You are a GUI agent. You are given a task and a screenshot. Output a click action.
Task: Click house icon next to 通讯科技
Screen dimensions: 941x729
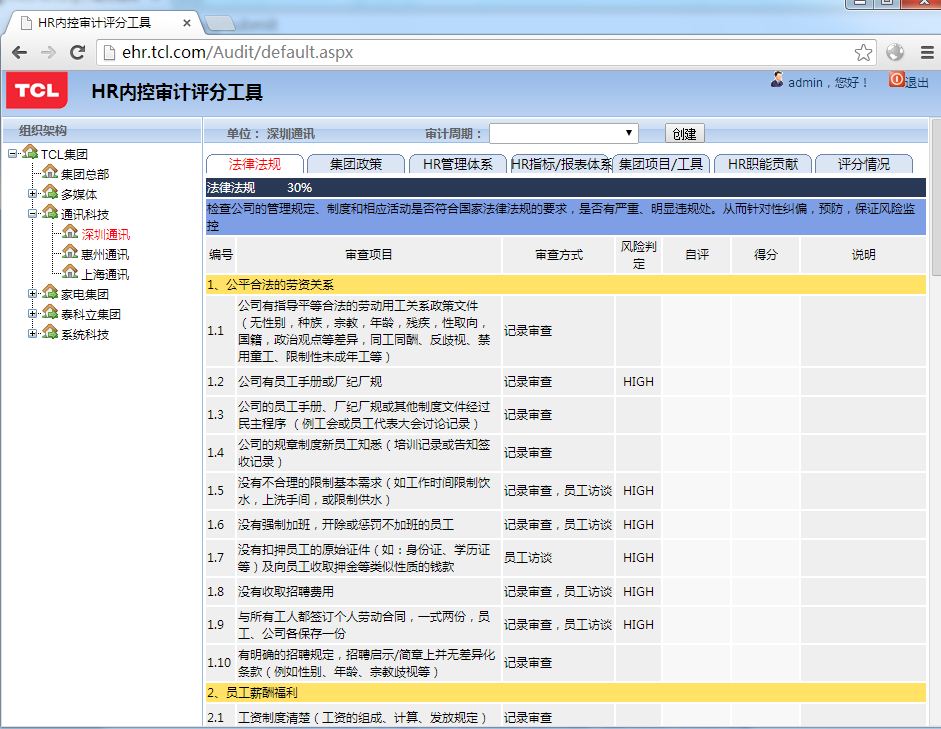pyautogui.click(x=50, y=212)
